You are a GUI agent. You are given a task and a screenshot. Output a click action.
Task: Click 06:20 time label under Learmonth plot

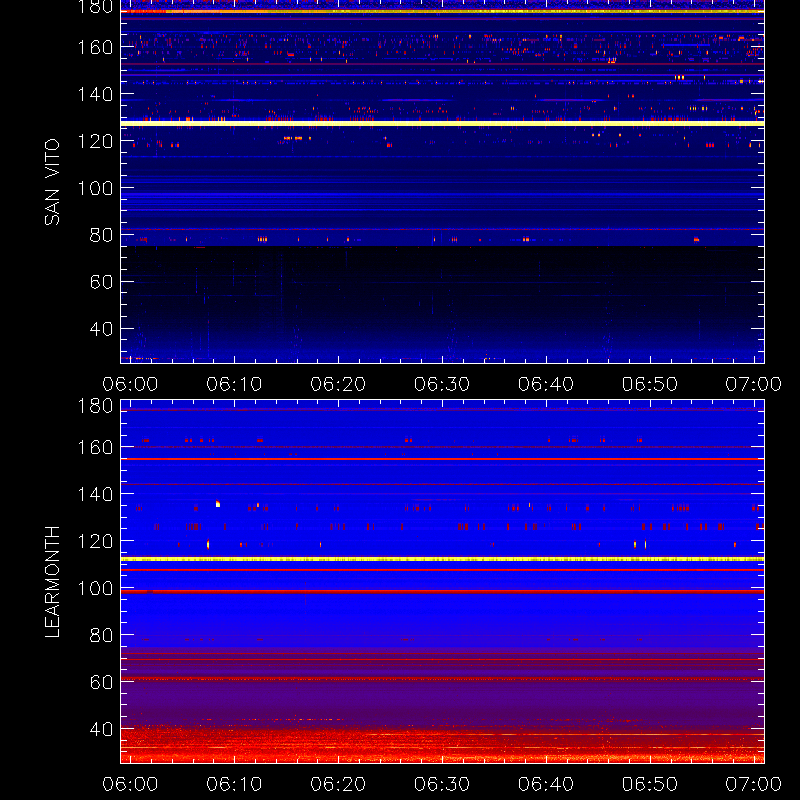tap(338, 784)
